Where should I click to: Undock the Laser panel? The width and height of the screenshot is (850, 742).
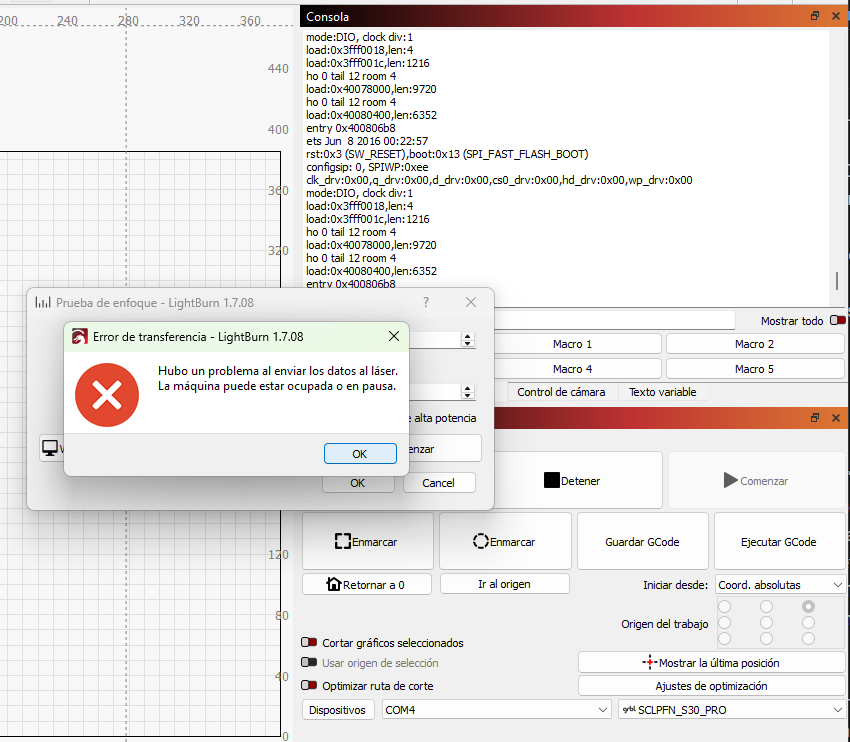coord(815,417)
